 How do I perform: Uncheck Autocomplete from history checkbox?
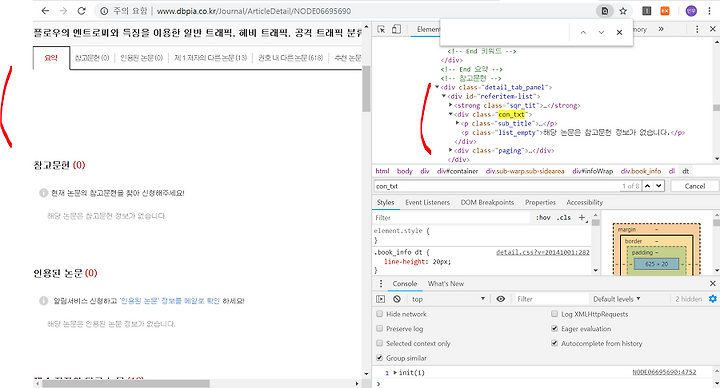pos(555,343)
